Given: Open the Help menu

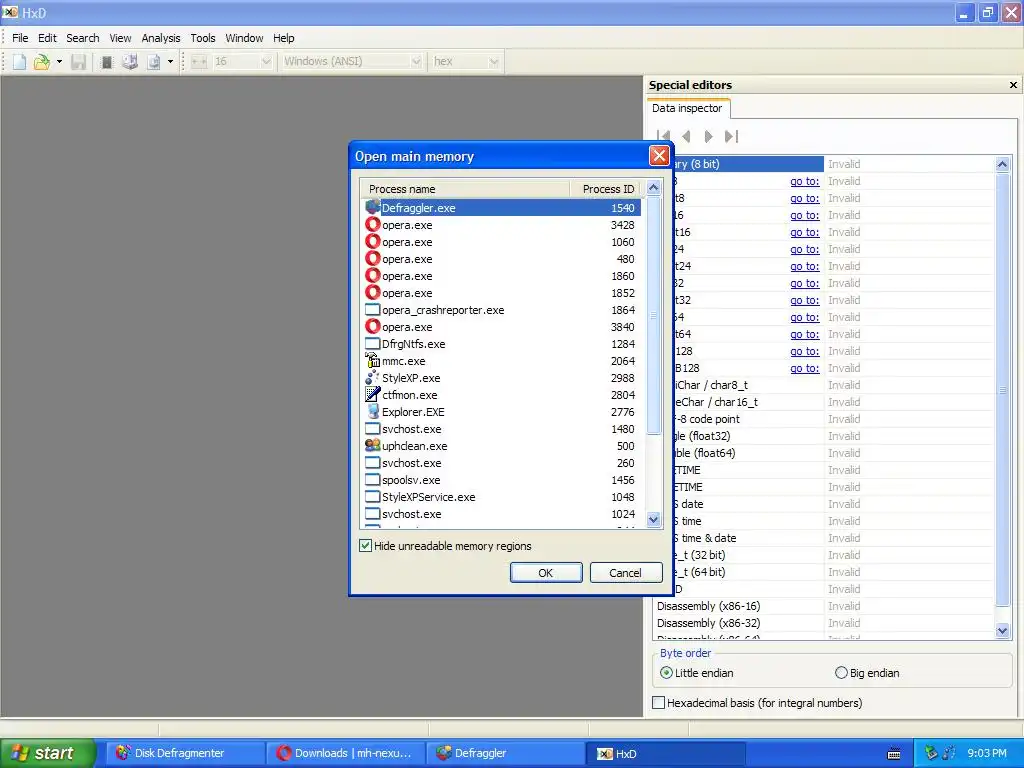Looking at the screenshot, I should (x=283, y=38).
